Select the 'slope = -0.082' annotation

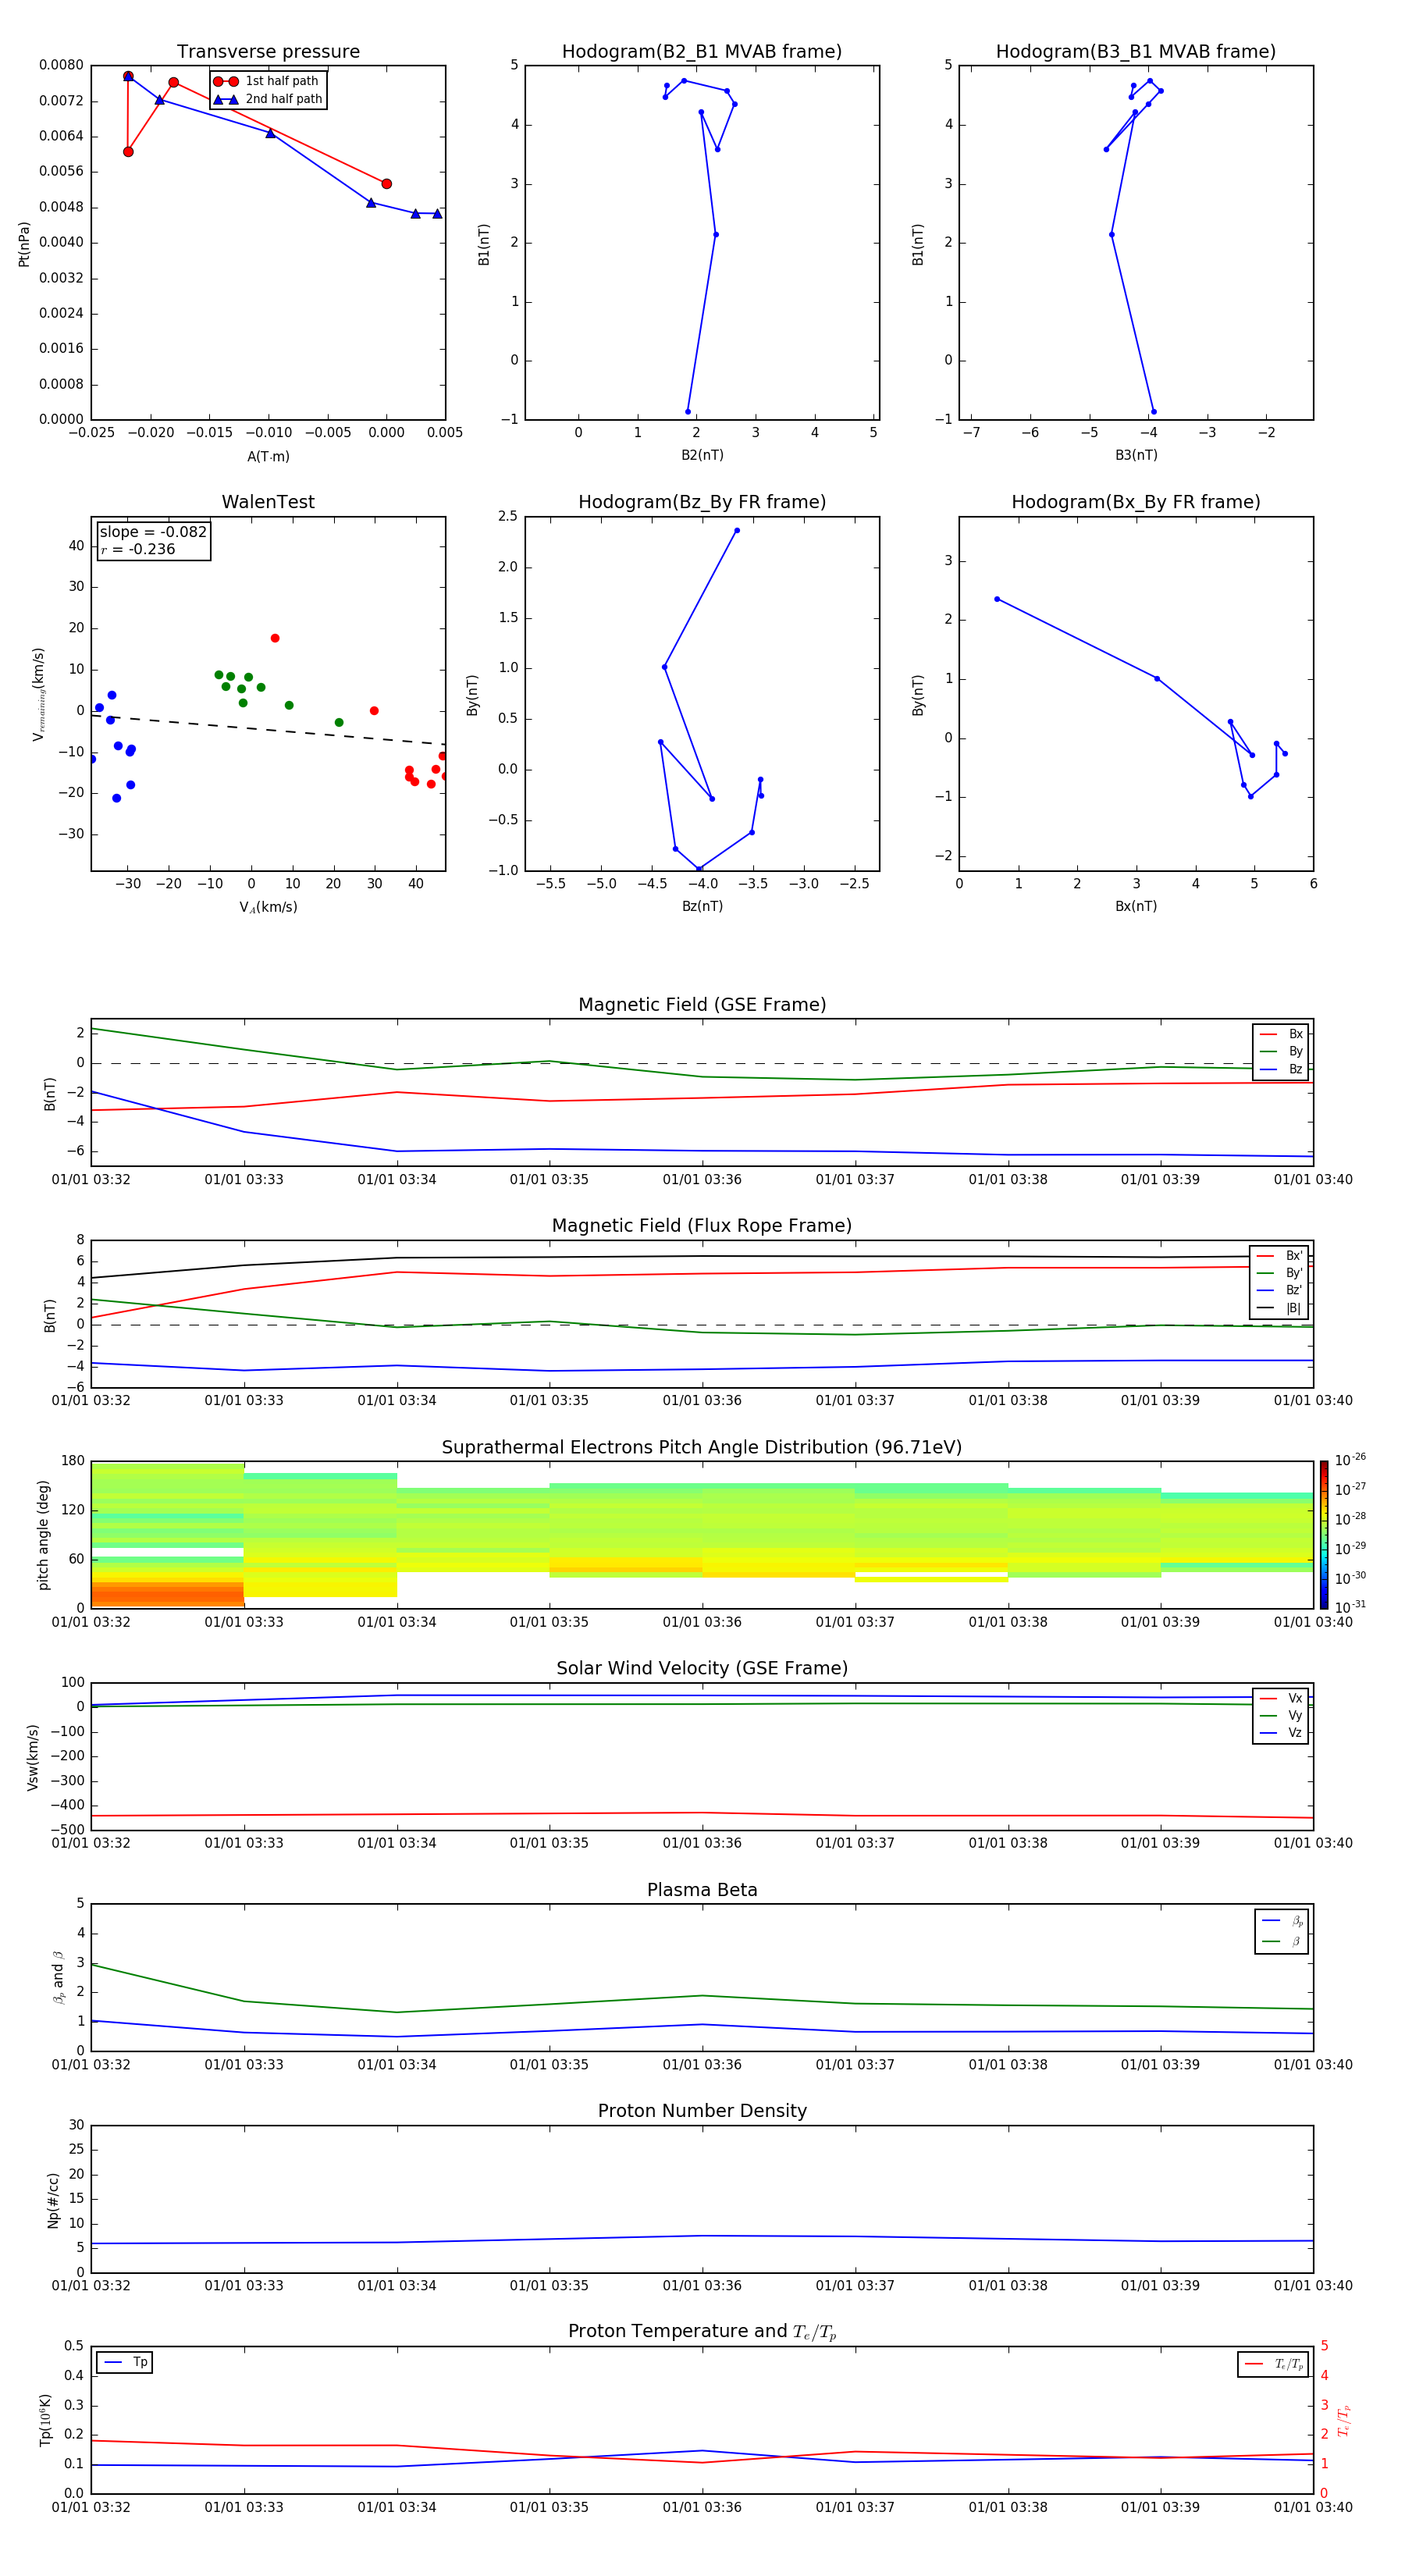tap(153, 532)
